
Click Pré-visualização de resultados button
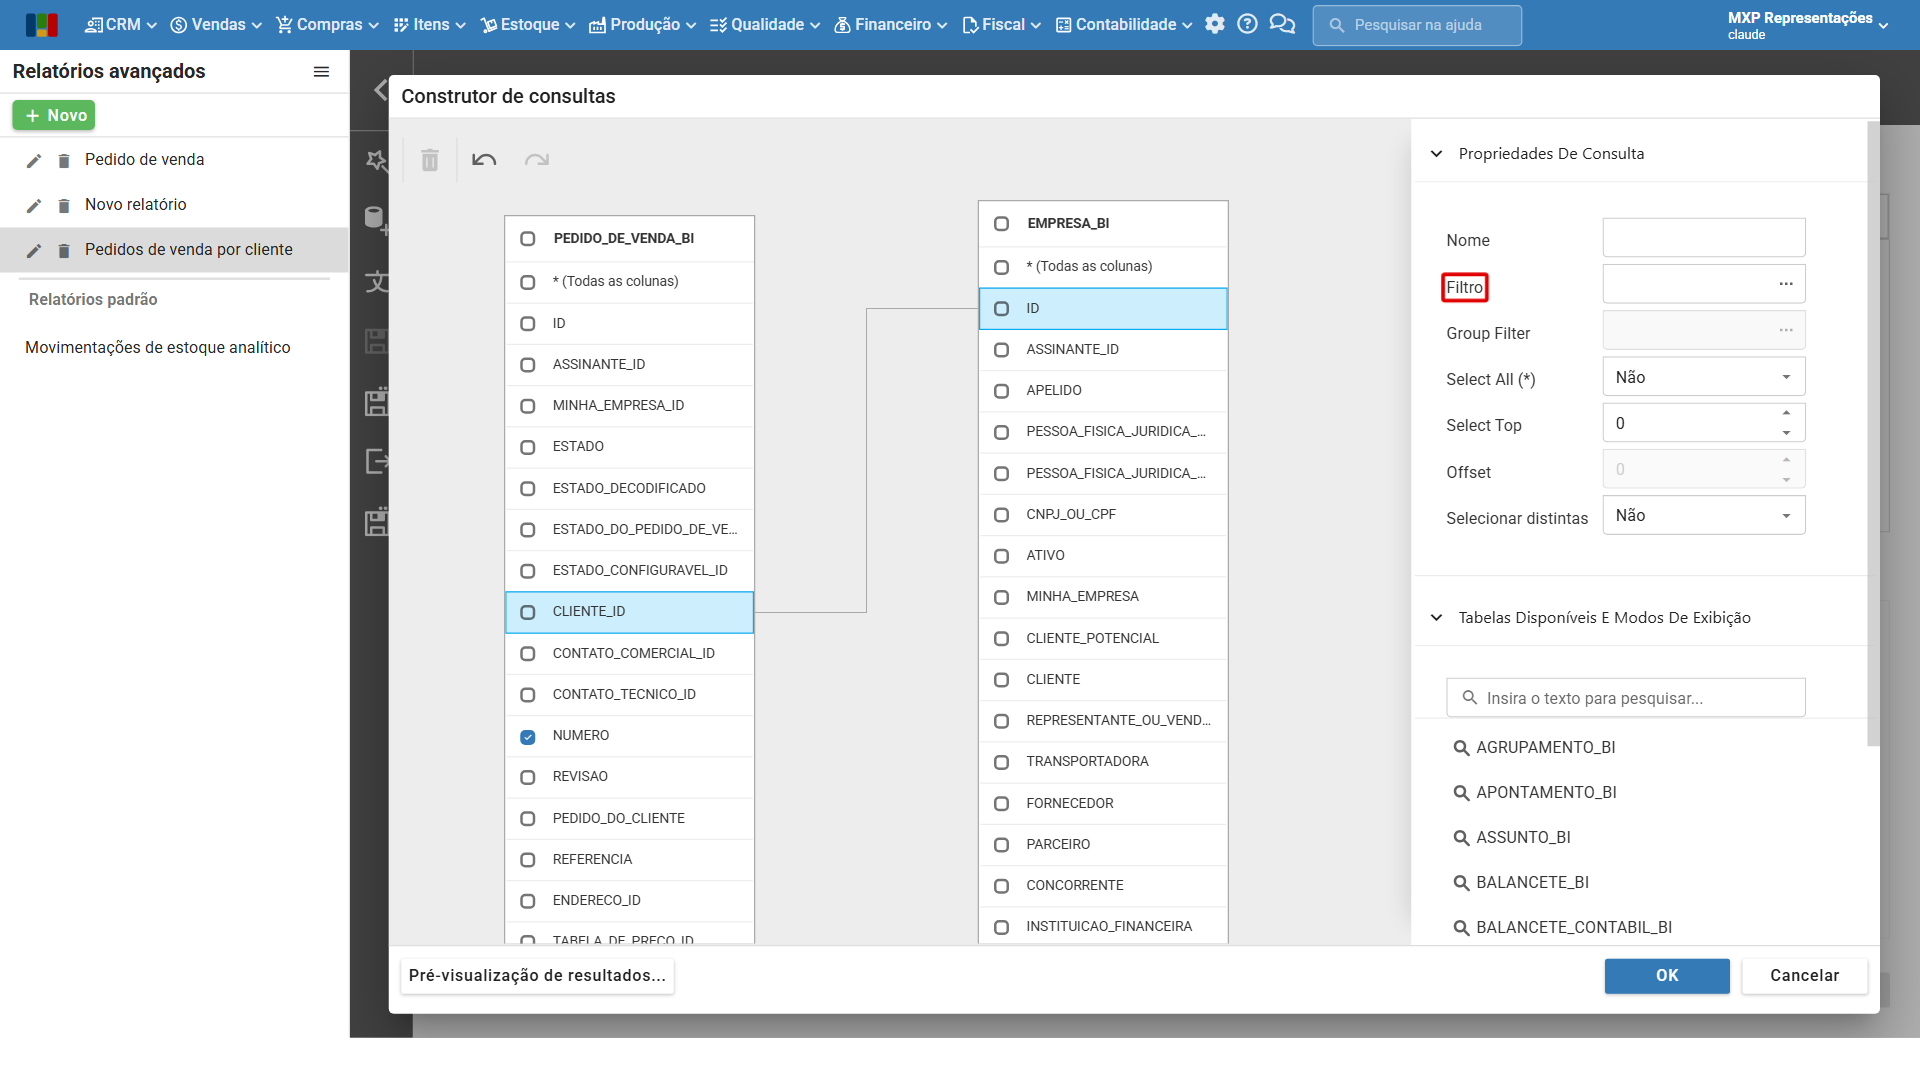click(537, 976)
